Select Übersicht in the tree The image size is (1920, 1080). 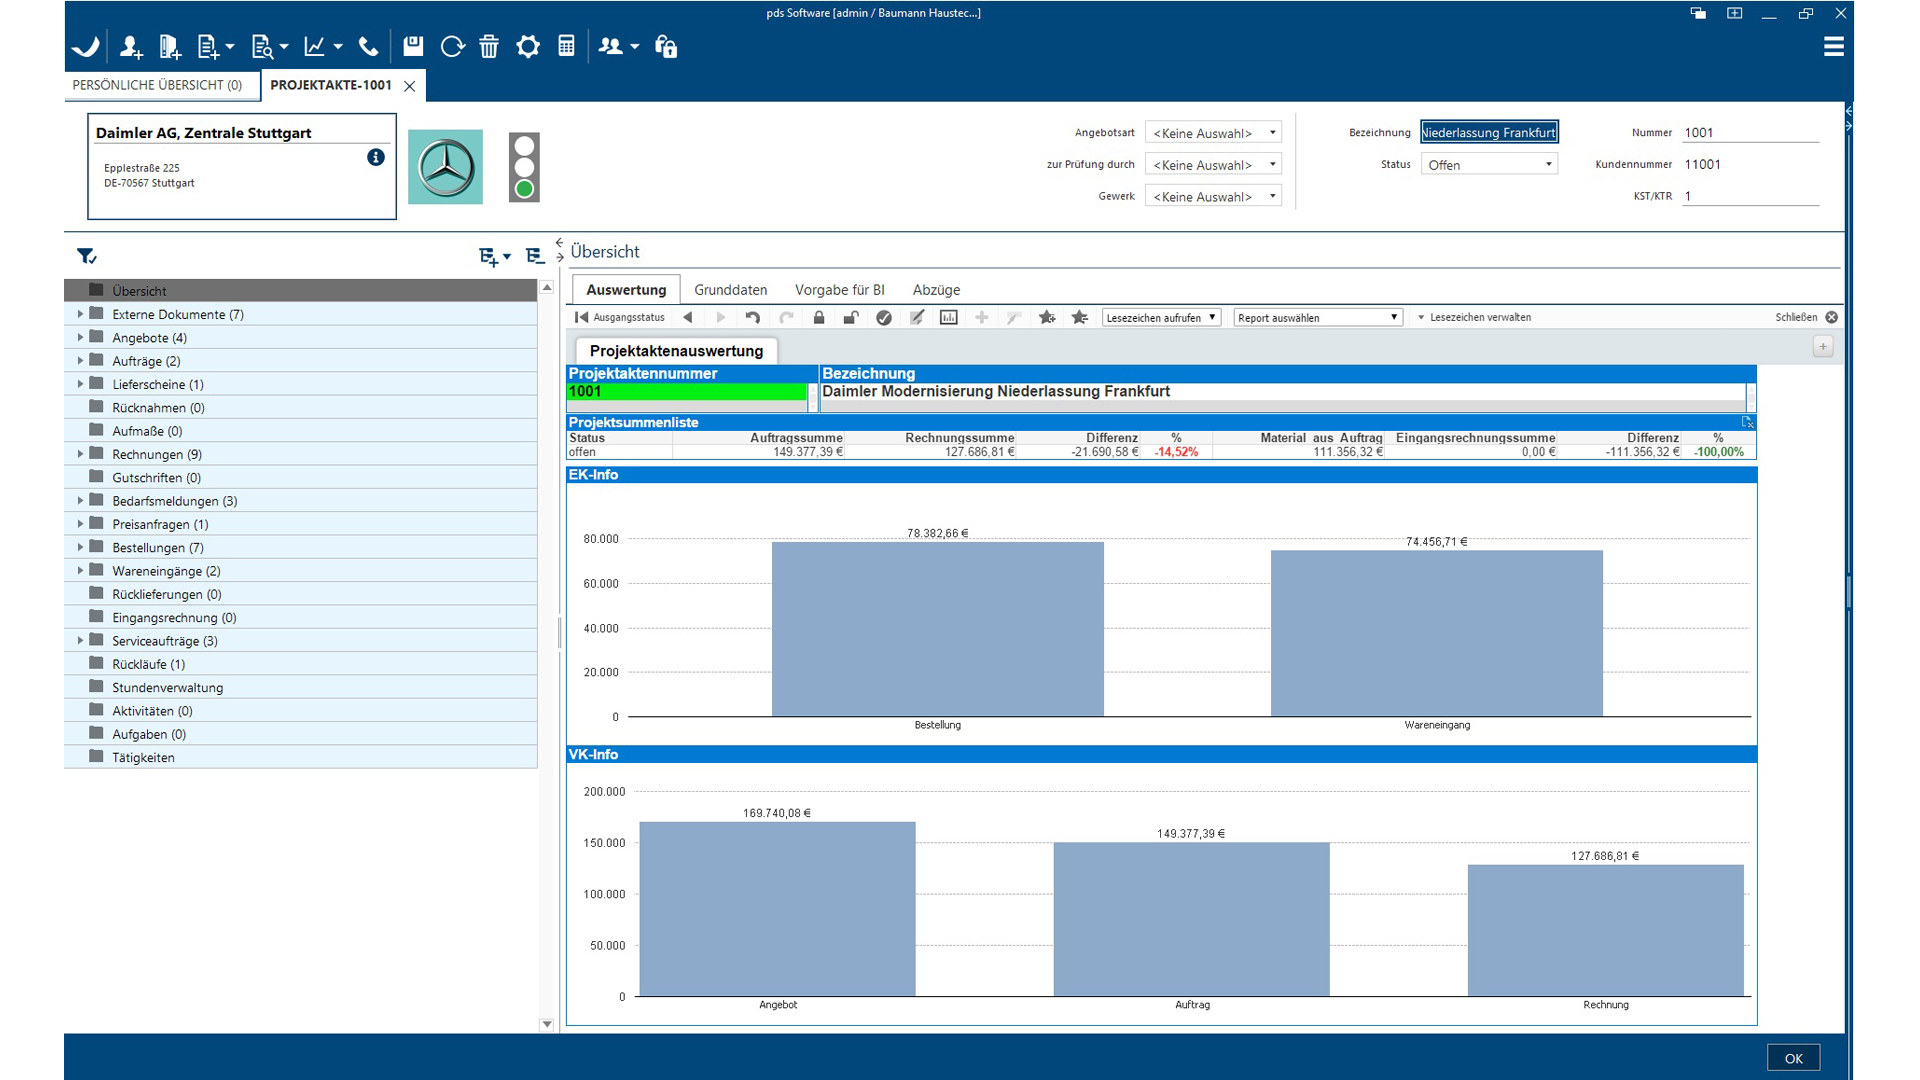click(x=301, y=291)
